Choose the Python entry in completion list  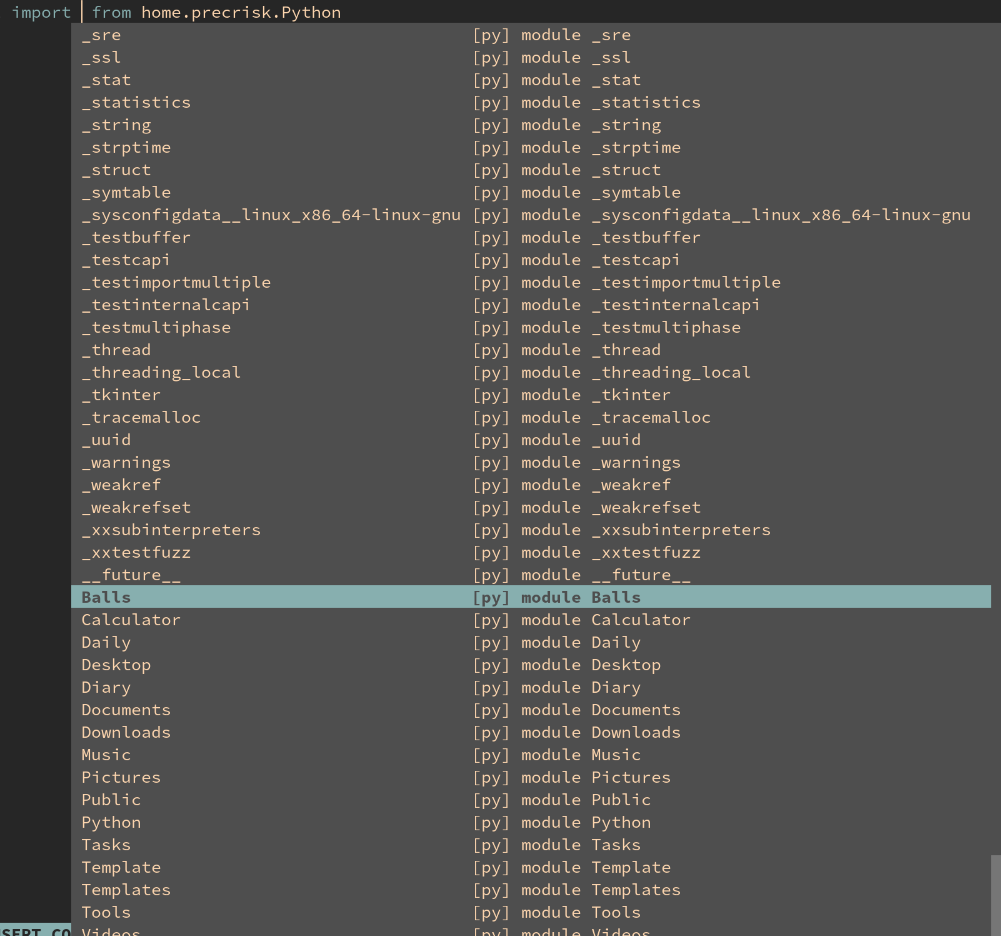531,822
